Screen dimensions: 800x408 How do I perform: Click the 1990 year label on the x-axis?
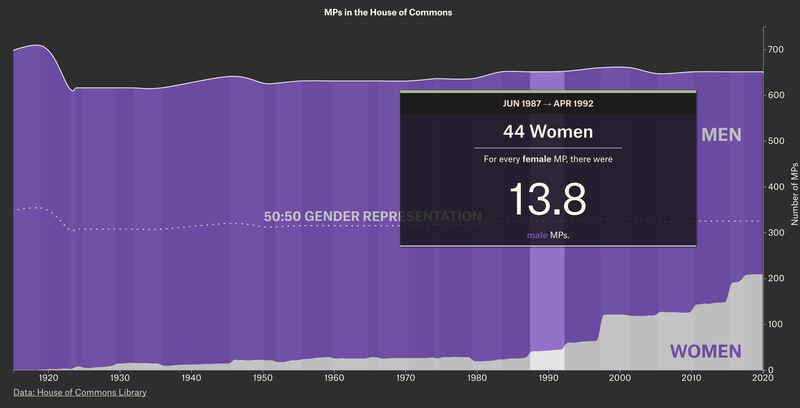(548, 378)
